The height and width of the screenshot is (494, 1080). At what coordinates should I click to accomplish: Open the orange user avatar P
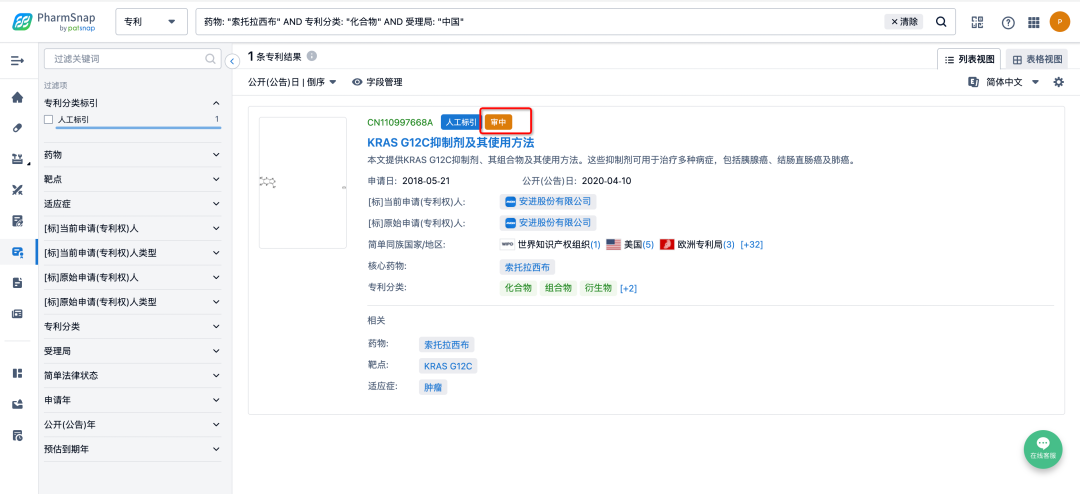[1059, 22]
